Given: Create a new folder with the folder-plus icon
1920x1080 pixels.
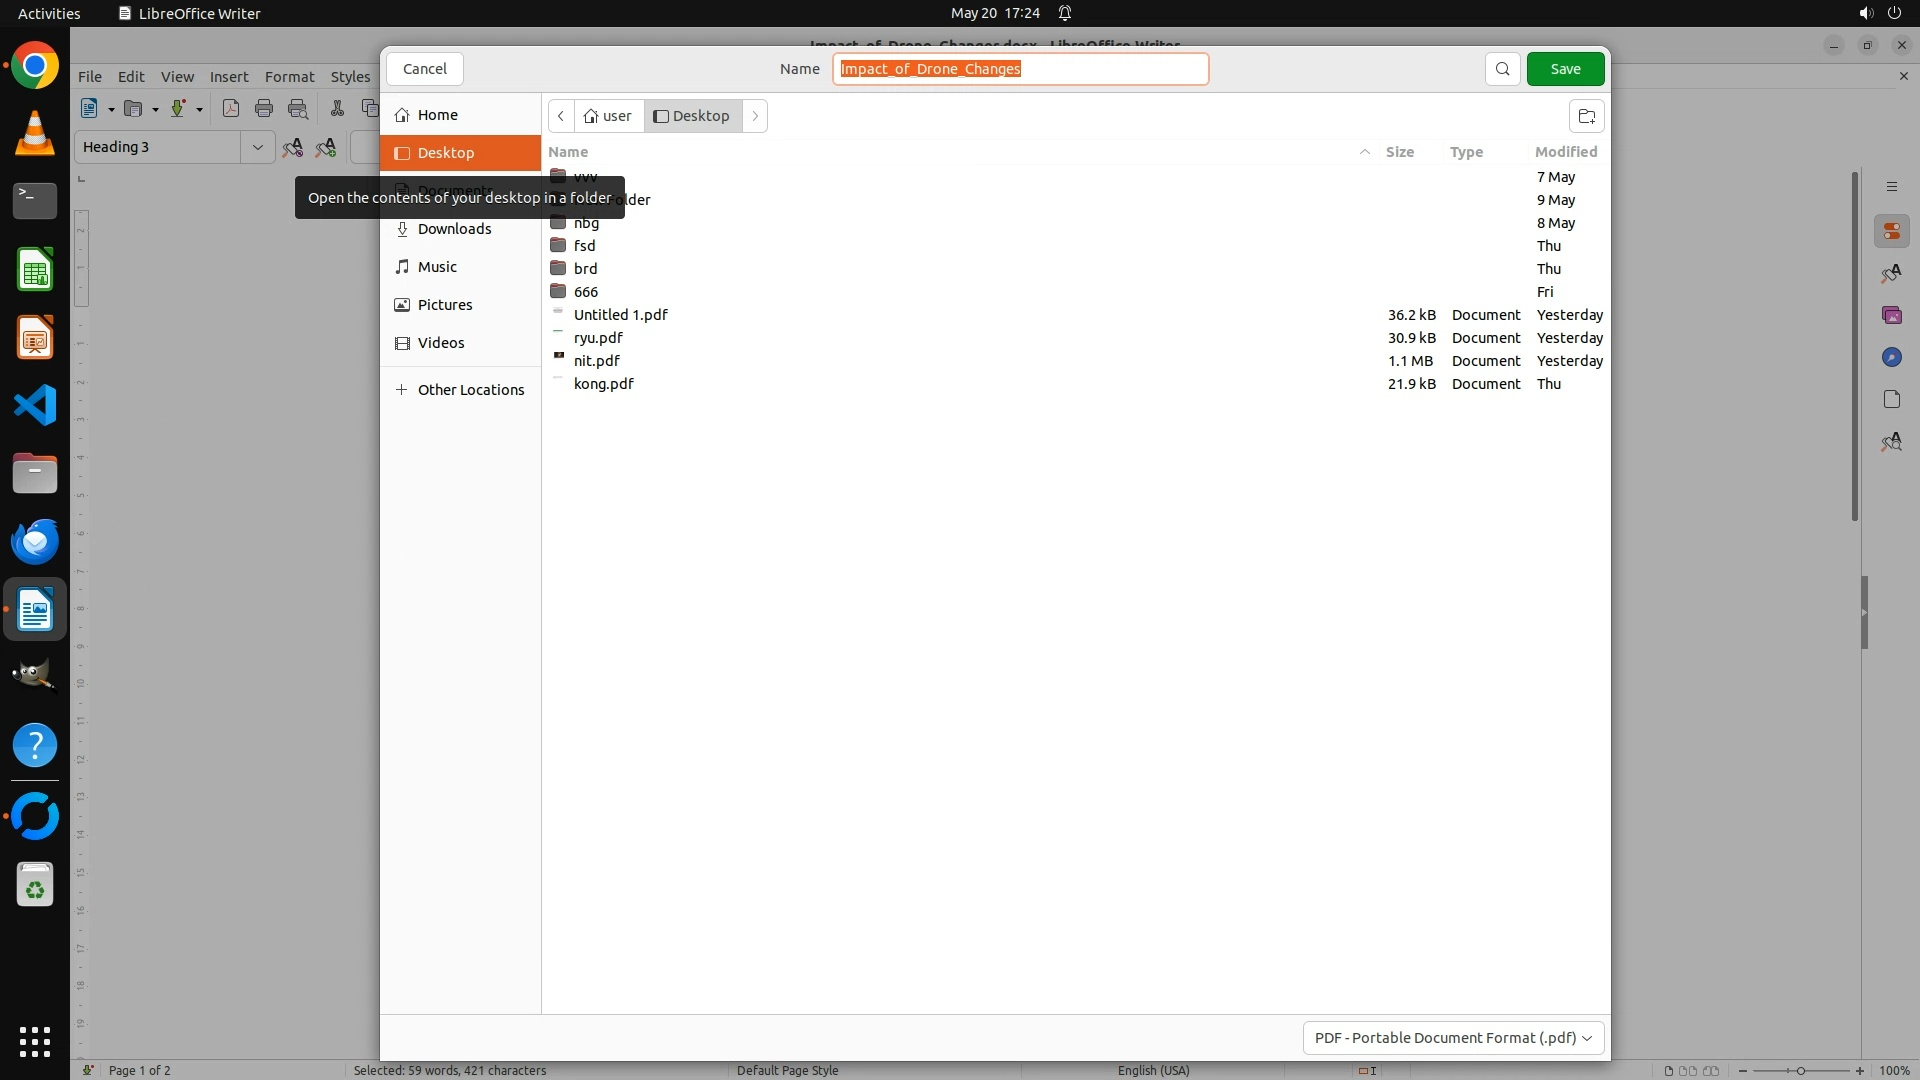Looking at the screenshot, I should 1586,116.
